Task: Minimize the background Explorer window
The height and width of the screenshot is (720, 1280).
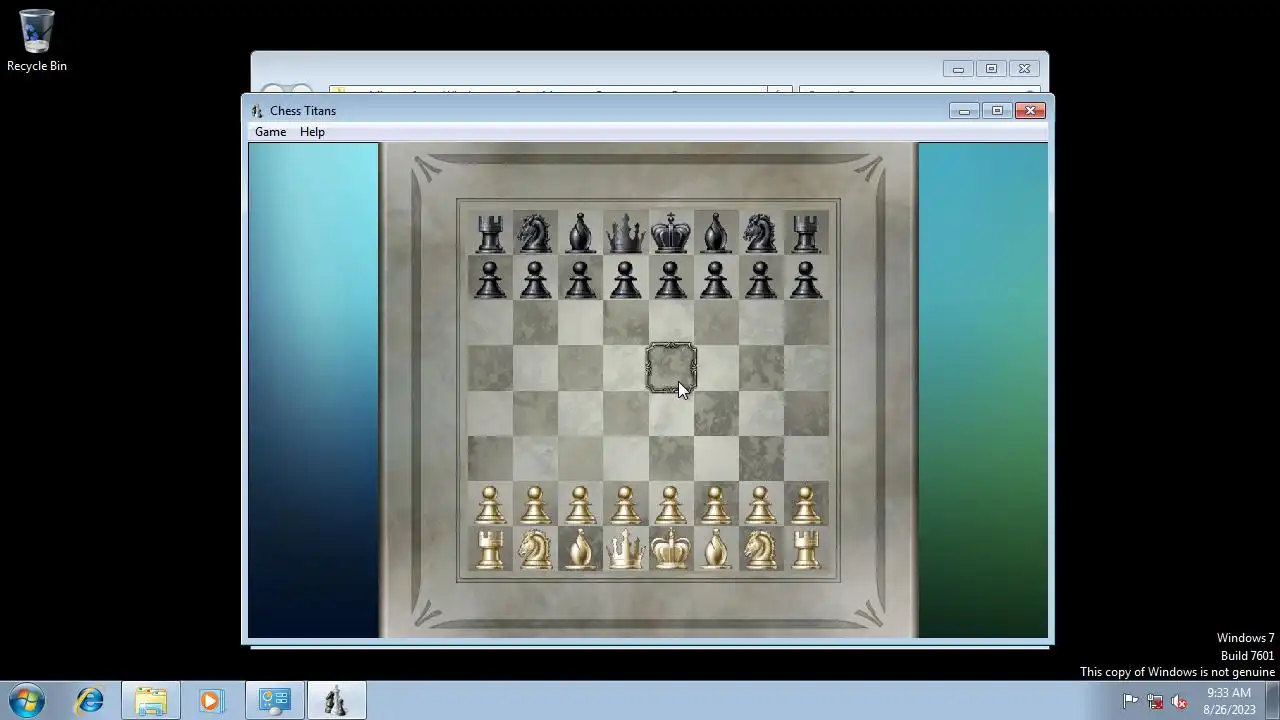Action: point(958,69)
